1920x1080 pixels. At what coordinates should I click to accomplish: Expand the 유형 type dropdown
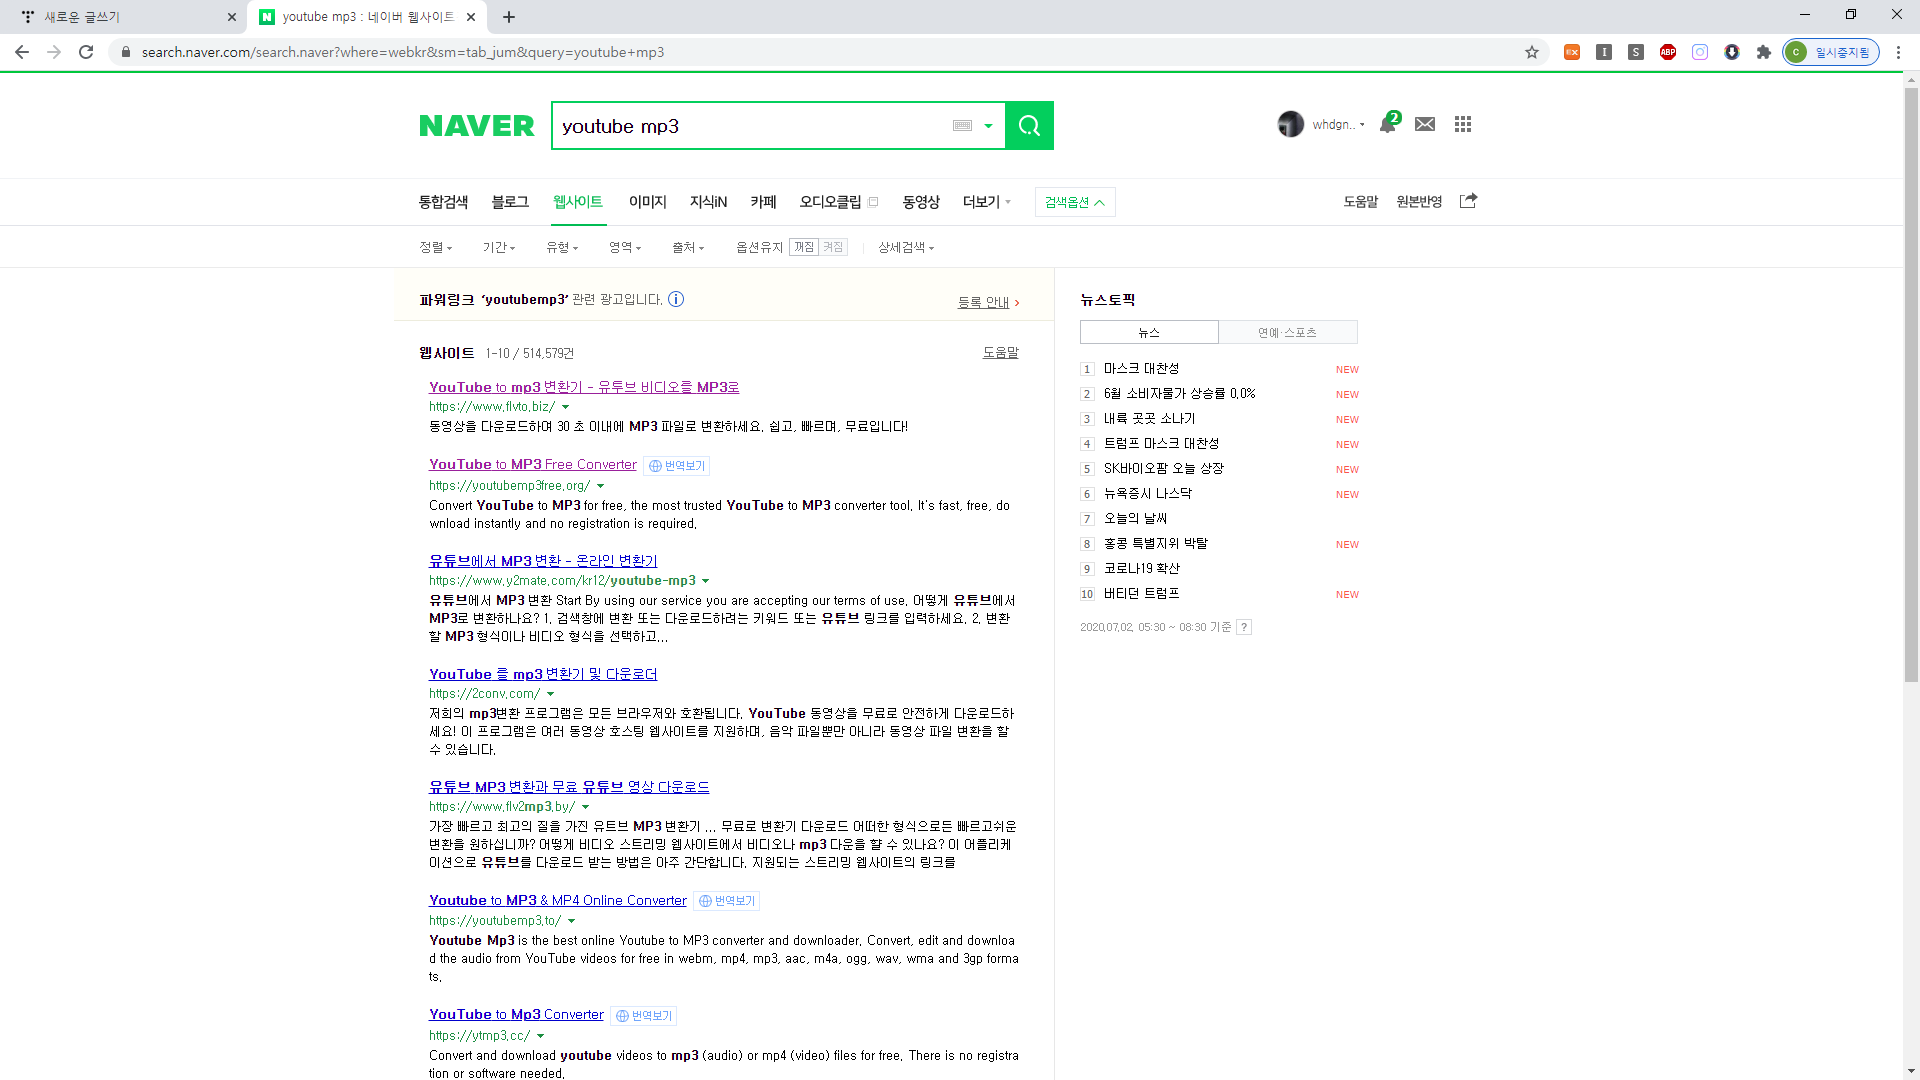[x=562, y=247]
